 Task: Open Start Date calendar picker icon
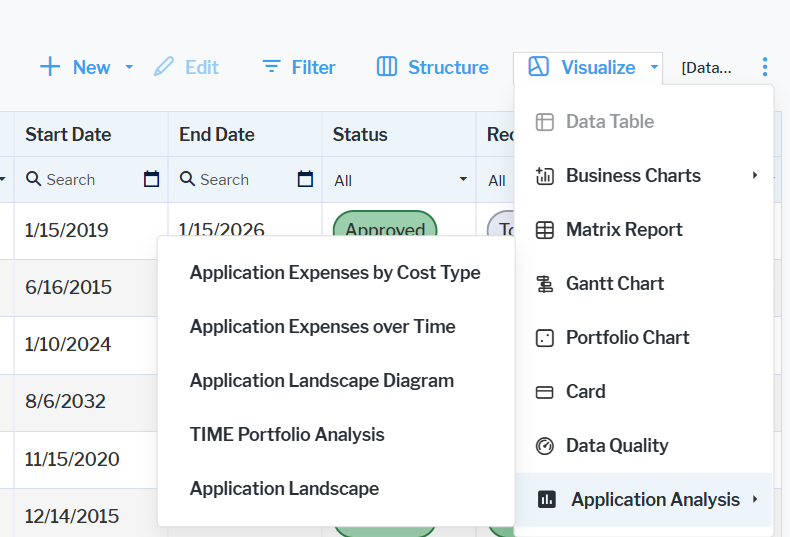tap(151, 180)
